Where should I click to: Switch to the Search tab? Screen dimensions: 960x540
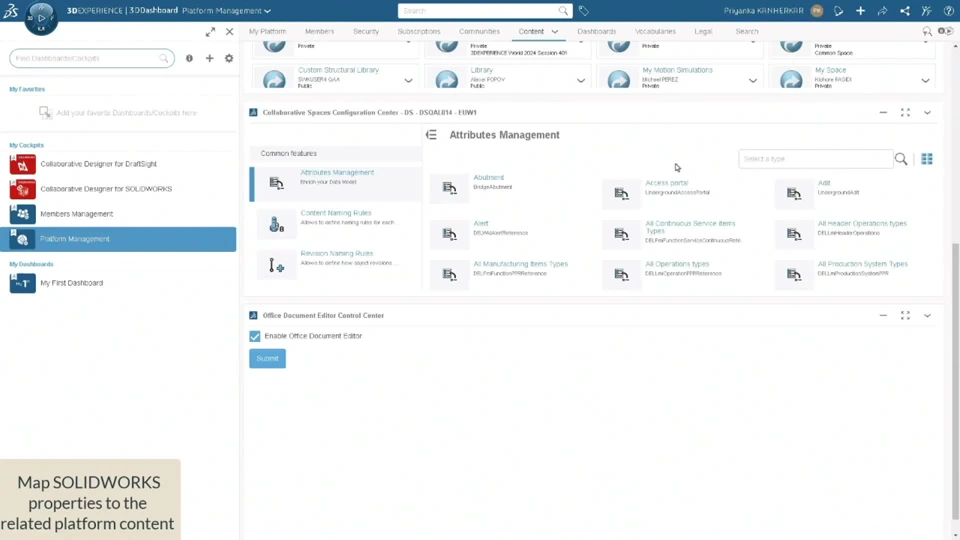coord(747,31)
